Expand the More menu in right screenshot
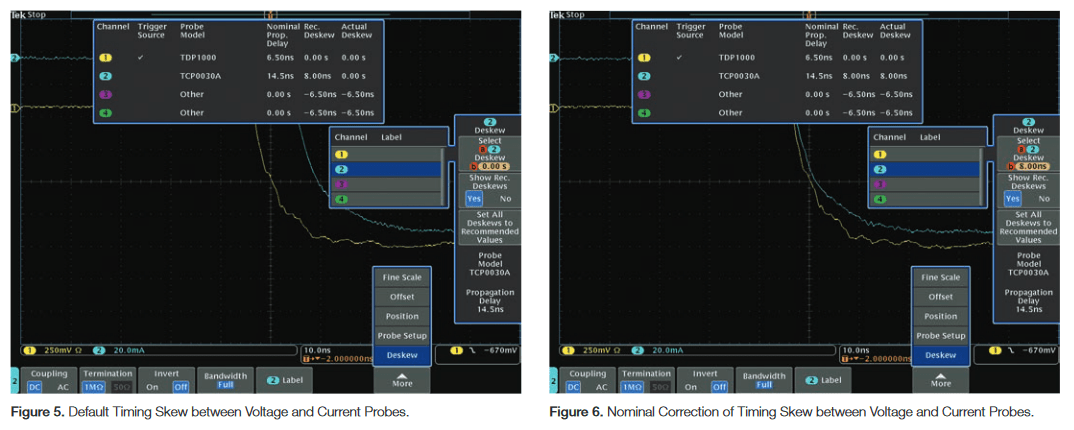Viewport: 1074px width, 430px height. point(940,380)
